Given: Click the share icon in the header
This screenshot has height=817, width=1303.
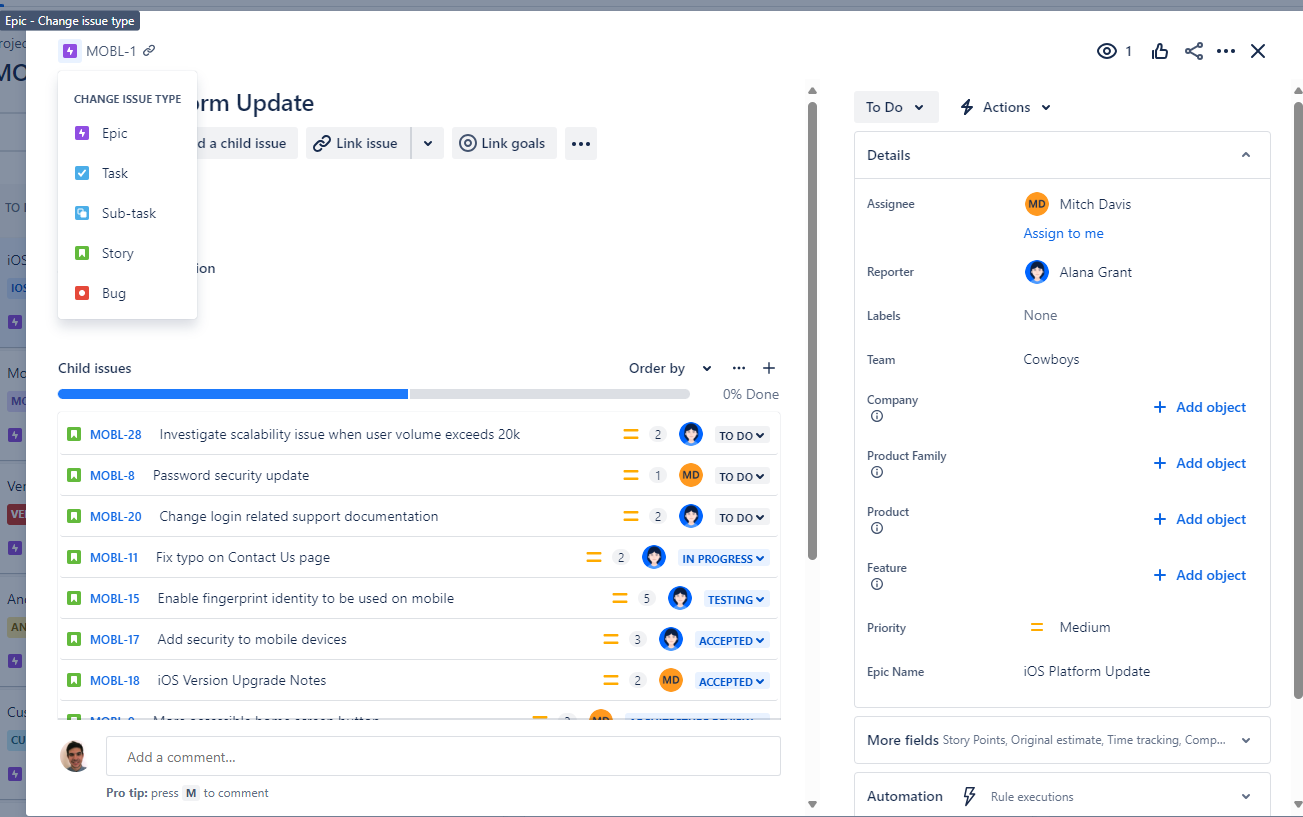Looking at the screenshot, I should 1193,50.
